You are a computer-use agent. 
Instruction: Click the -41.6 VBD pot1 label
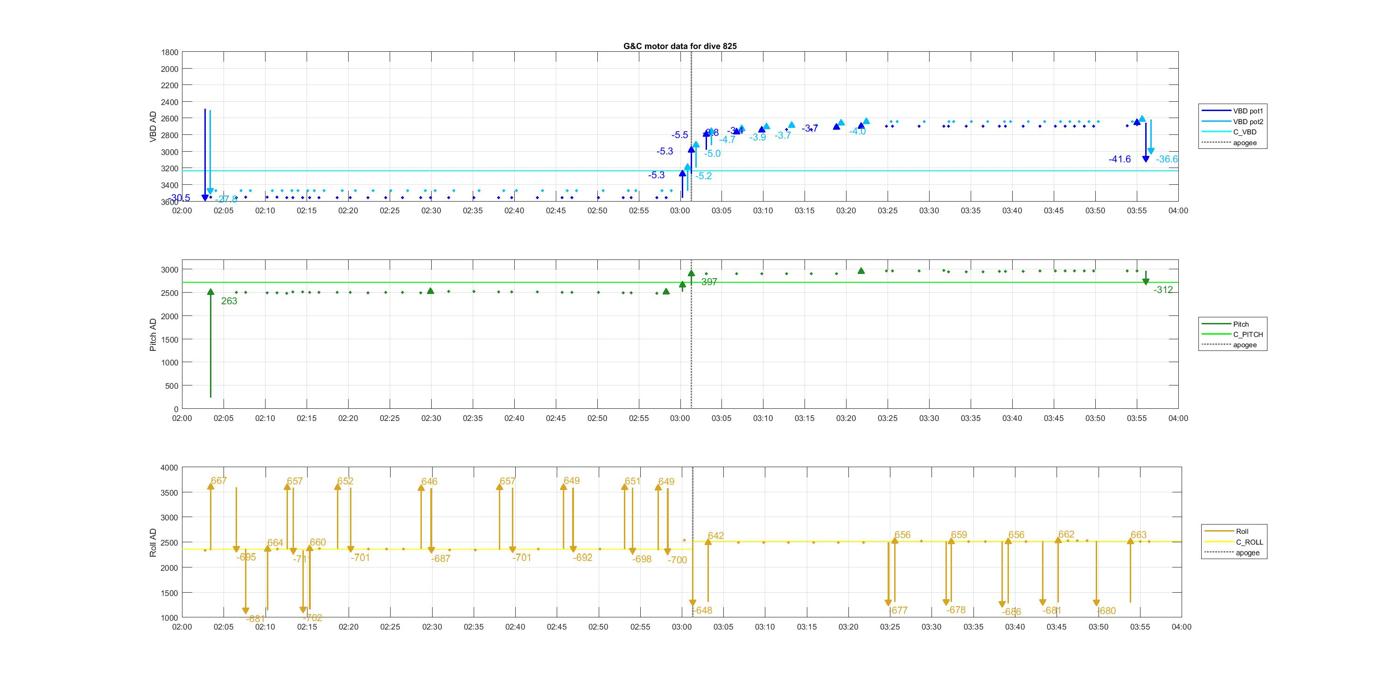coord(1120,160)
